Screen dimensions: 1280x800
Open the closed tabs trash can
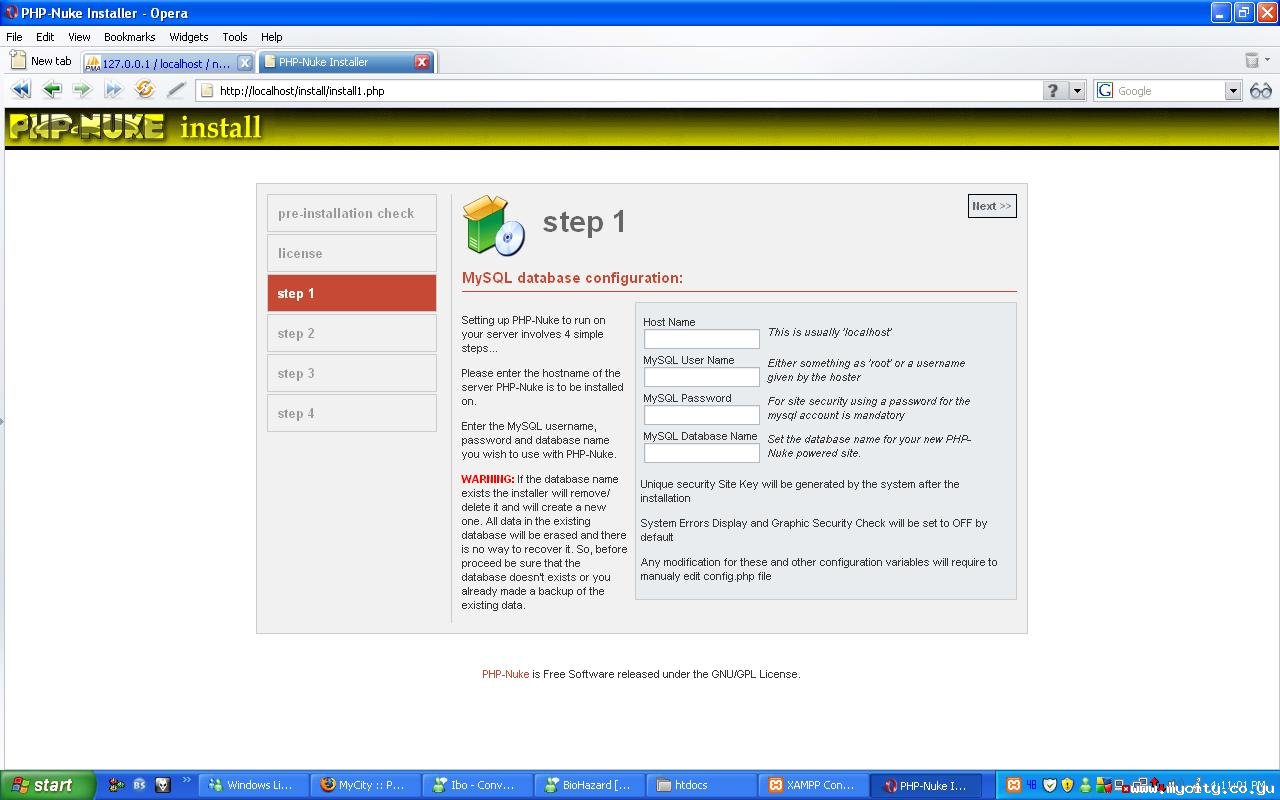click(x=1251, y=61)
